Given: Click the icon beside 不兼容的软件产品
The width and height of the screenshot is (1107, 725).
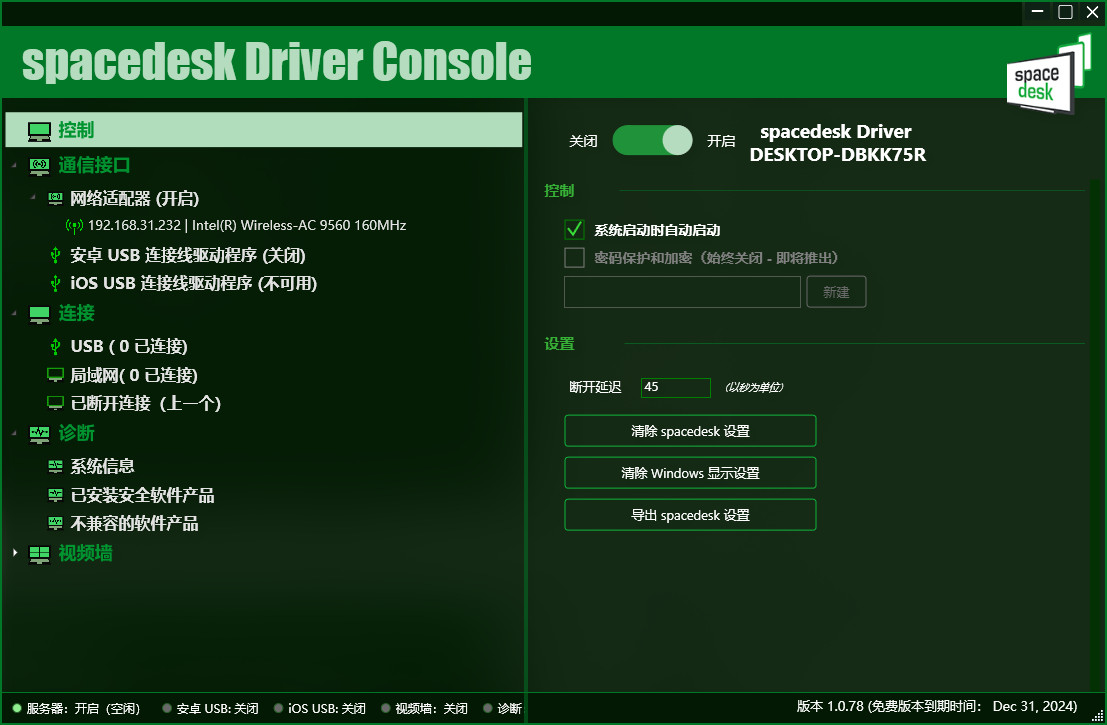Looking at the screenshot, I should (55, 523).
